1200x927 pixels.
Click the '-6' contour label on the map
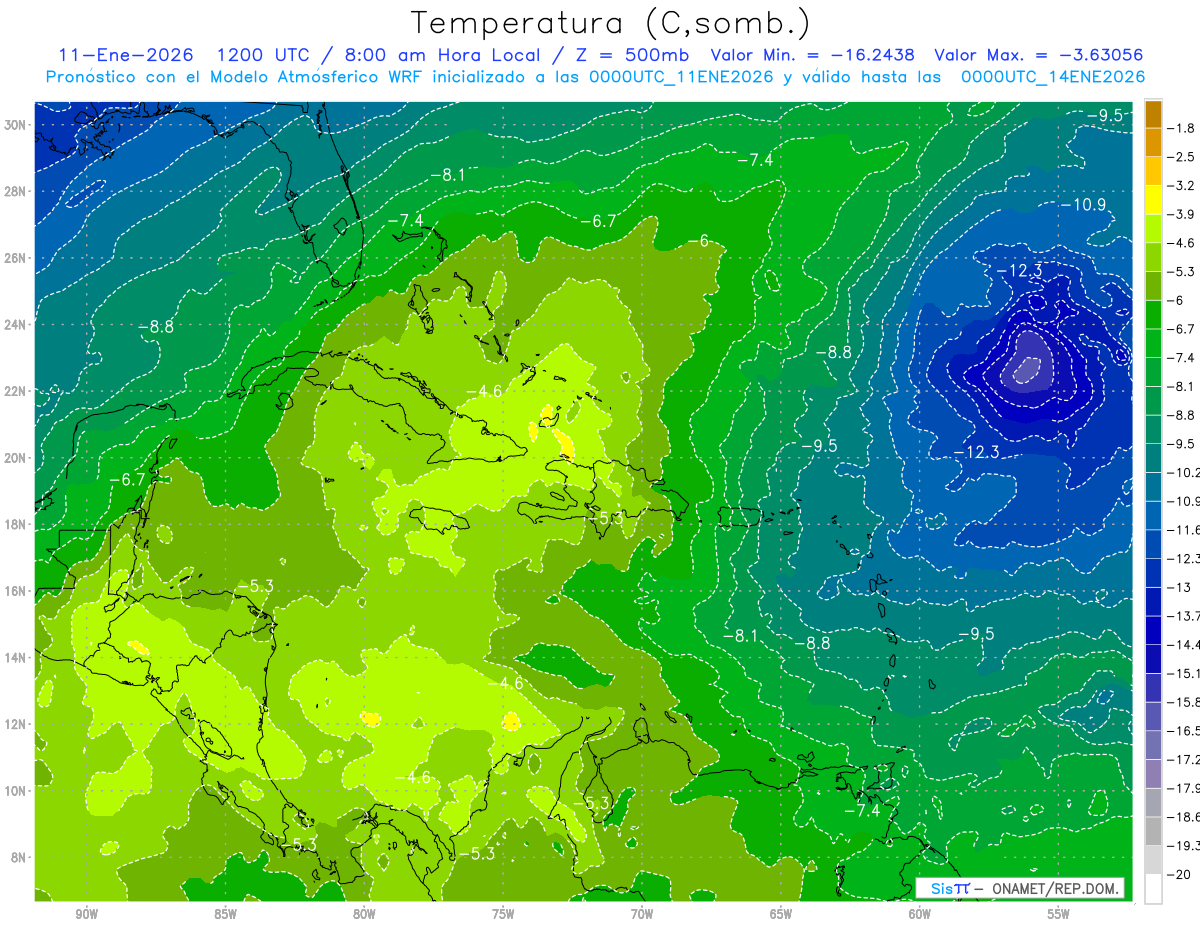(x=700, y=241)
